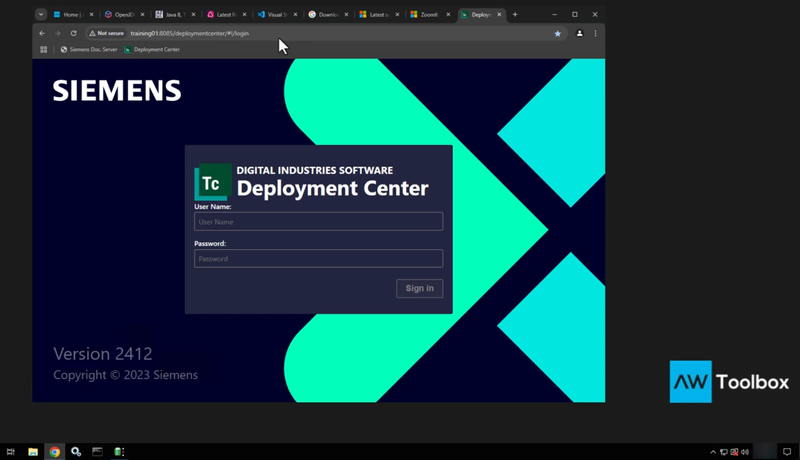800x460 pixels.
Task: Click the Password input field
Action: click(318, 259)
